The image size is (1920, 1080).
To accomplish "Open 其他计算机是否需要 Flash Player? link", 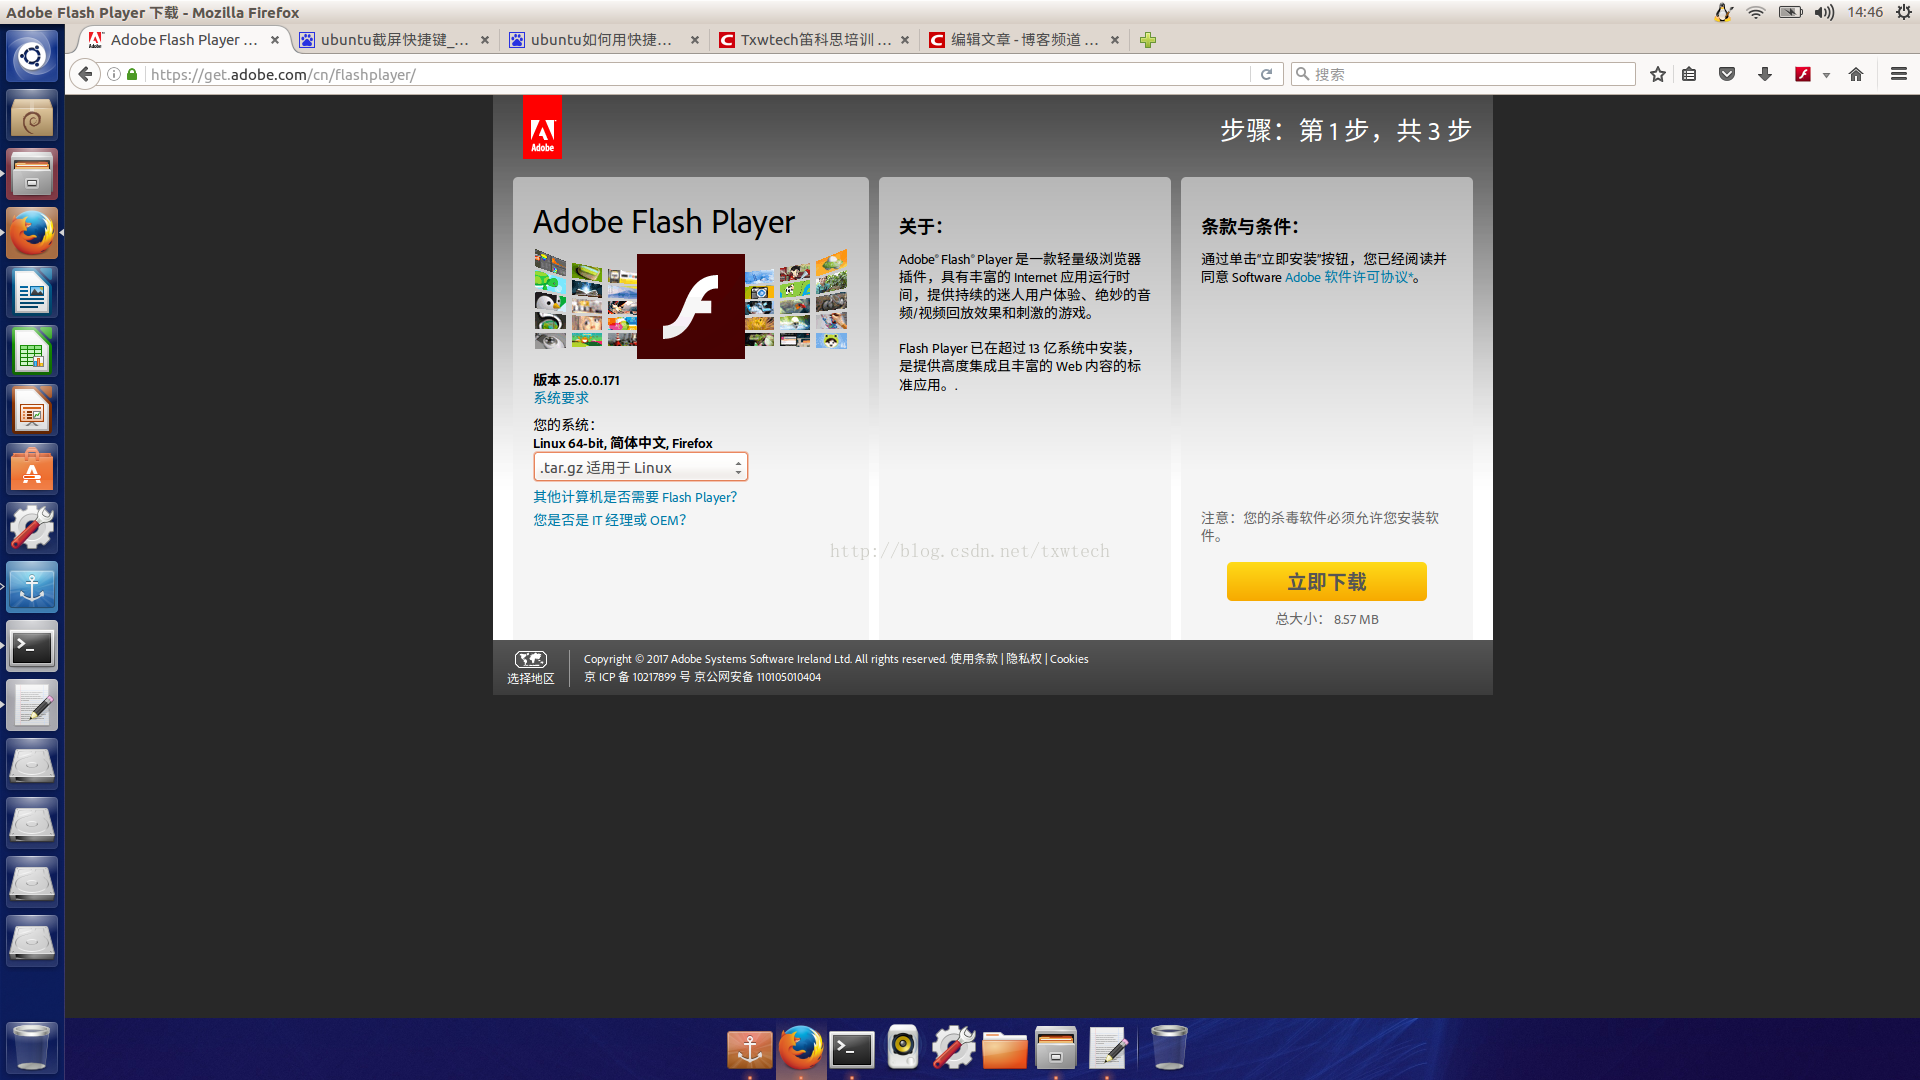I will tap(634, 497).
